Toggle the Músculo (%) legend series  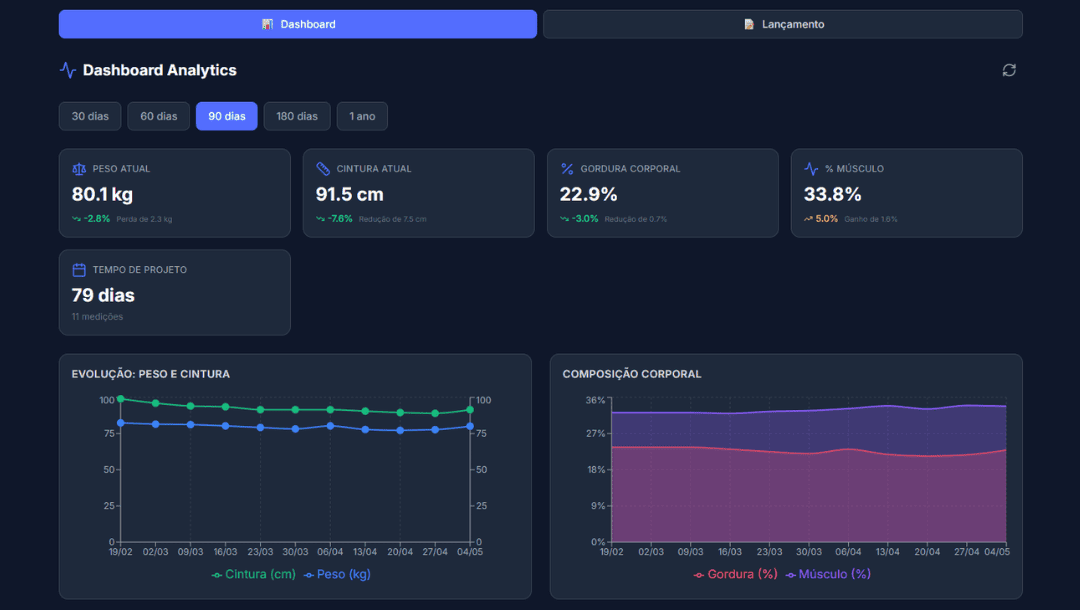(828, 574)
